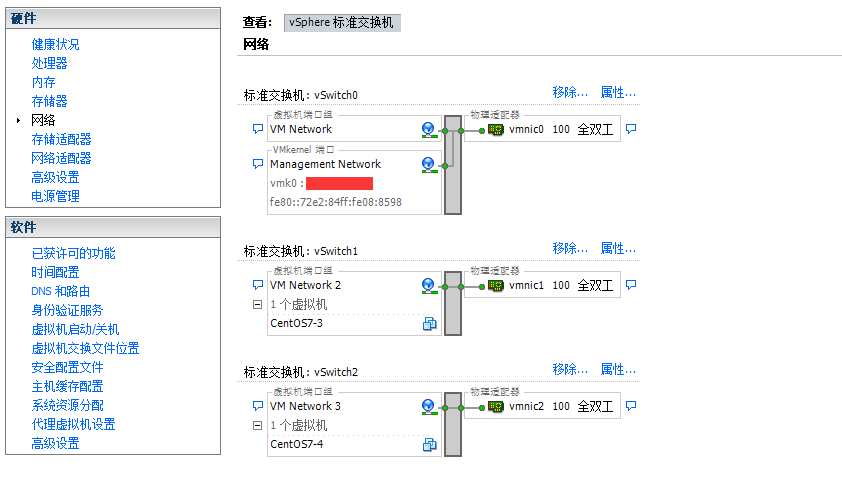Open 存储适配器 in hardware list

tap(61, 139)
